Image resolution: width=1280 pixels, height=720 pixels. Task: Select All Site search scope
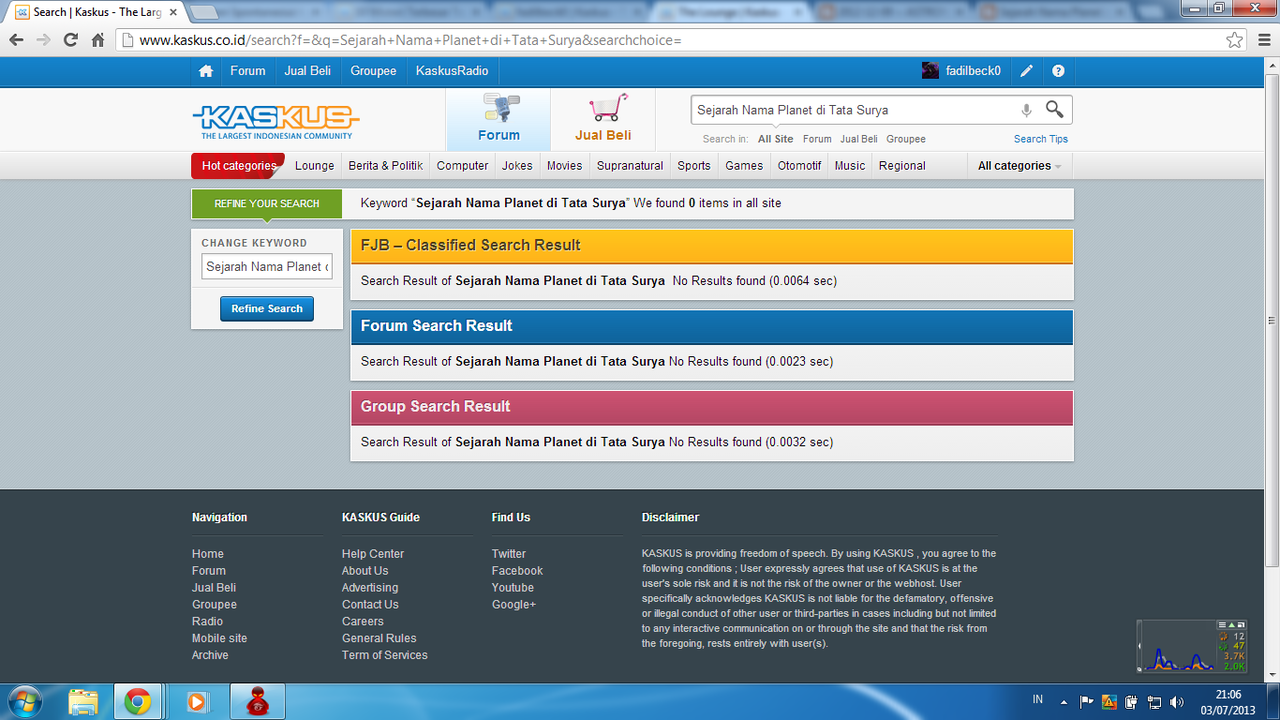775,139
